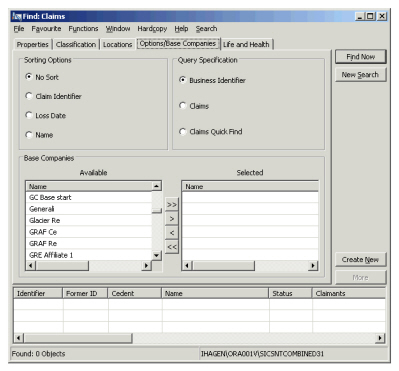The width and height of the screenshot is (399, 371).
Task: Click the Status column header
Action: (291, 293)
